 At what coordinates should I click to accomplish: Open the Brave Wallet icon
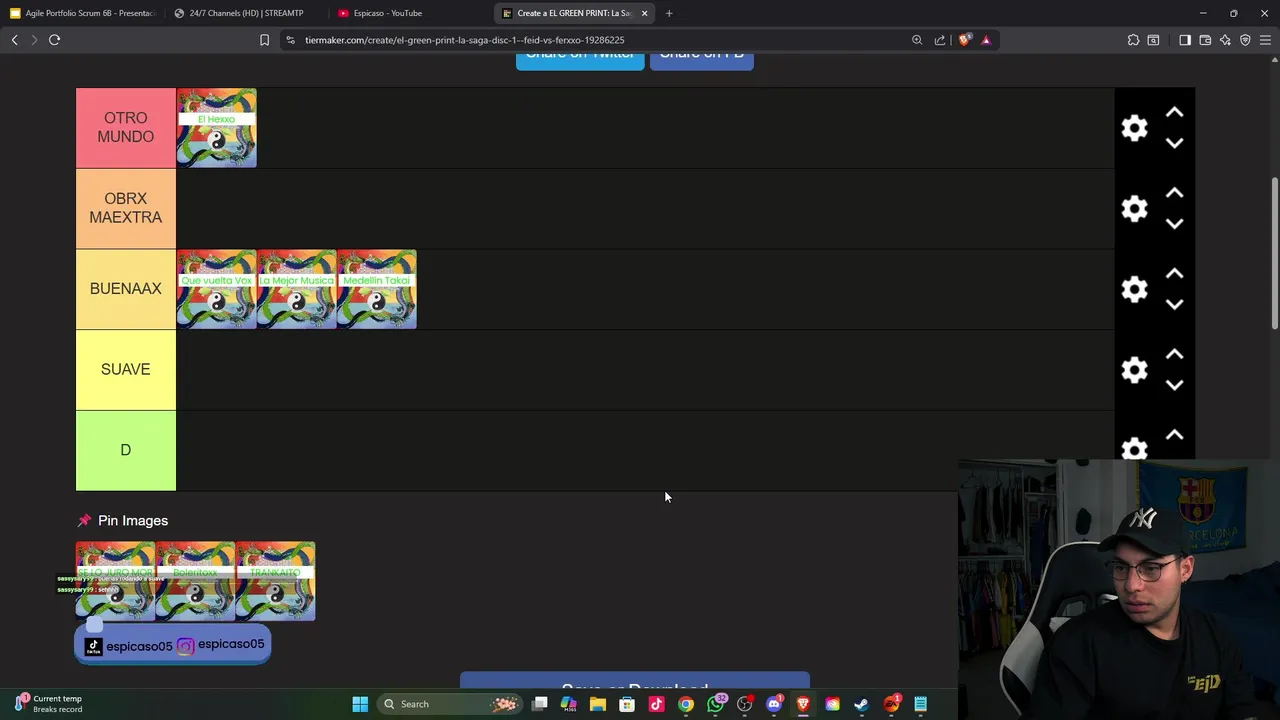[1205, 40]
